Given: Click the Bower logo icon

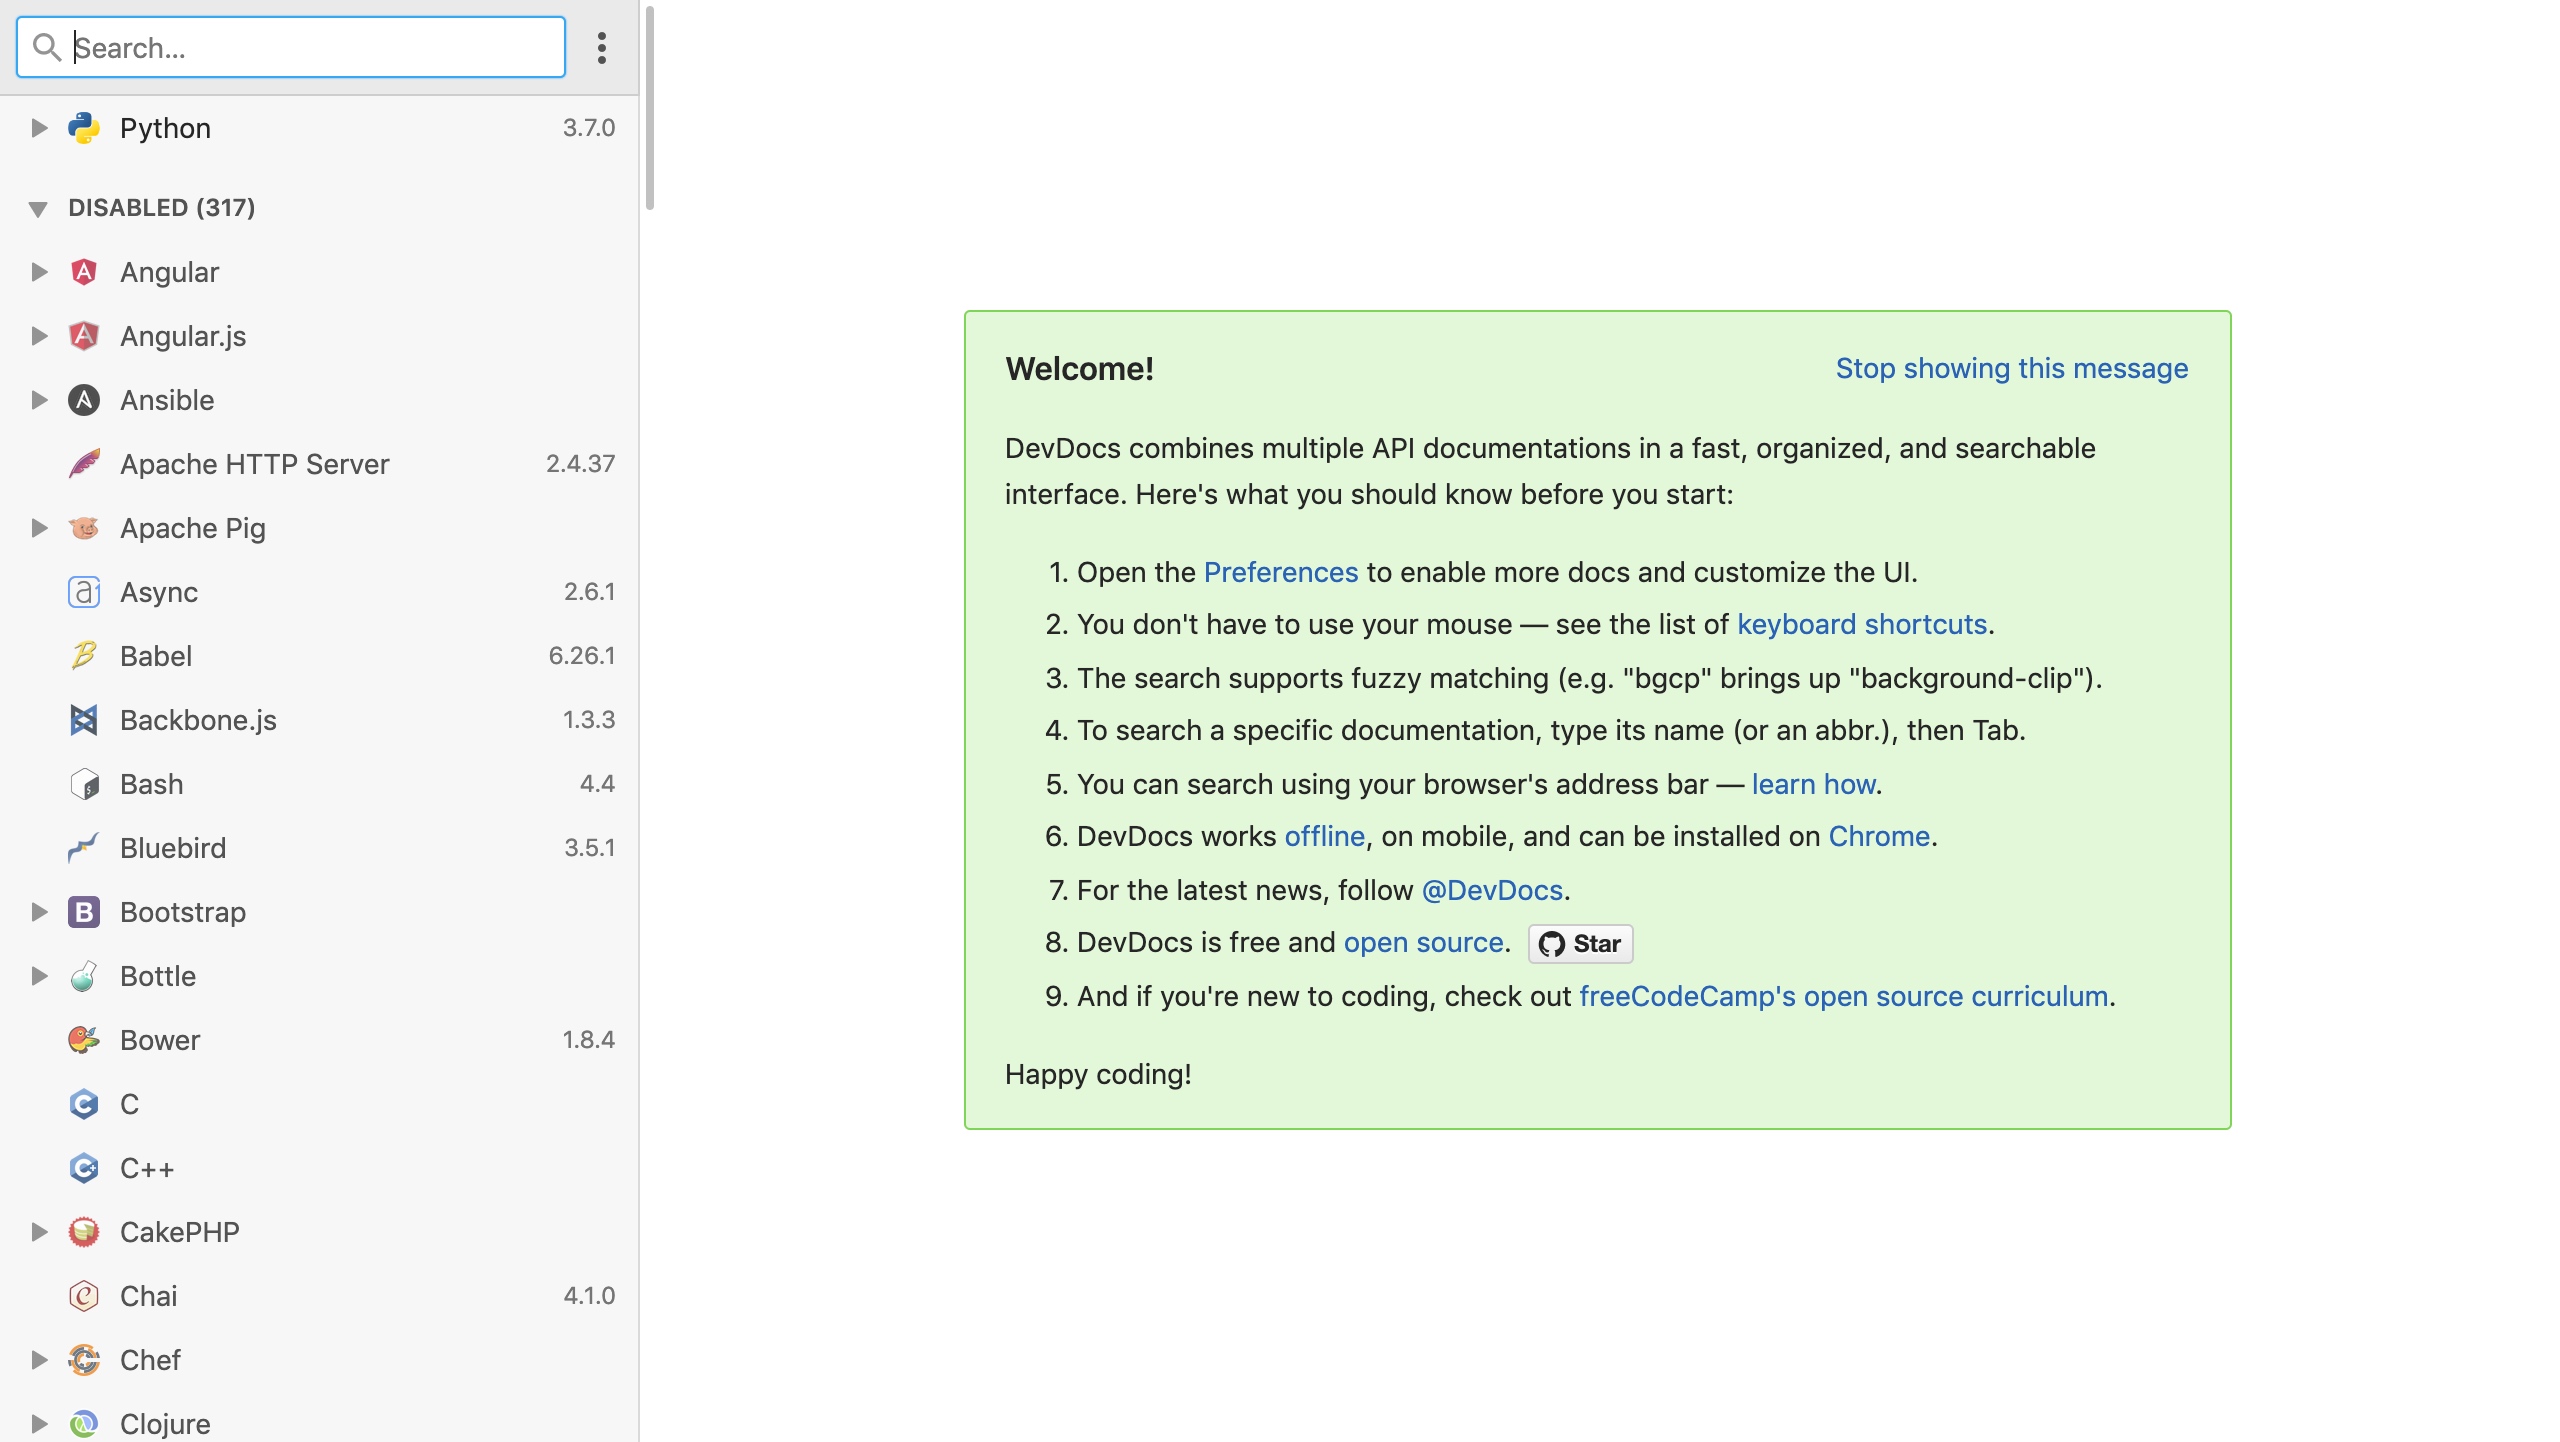Looking at the screenshot, I should click(x=84, y=1040).
